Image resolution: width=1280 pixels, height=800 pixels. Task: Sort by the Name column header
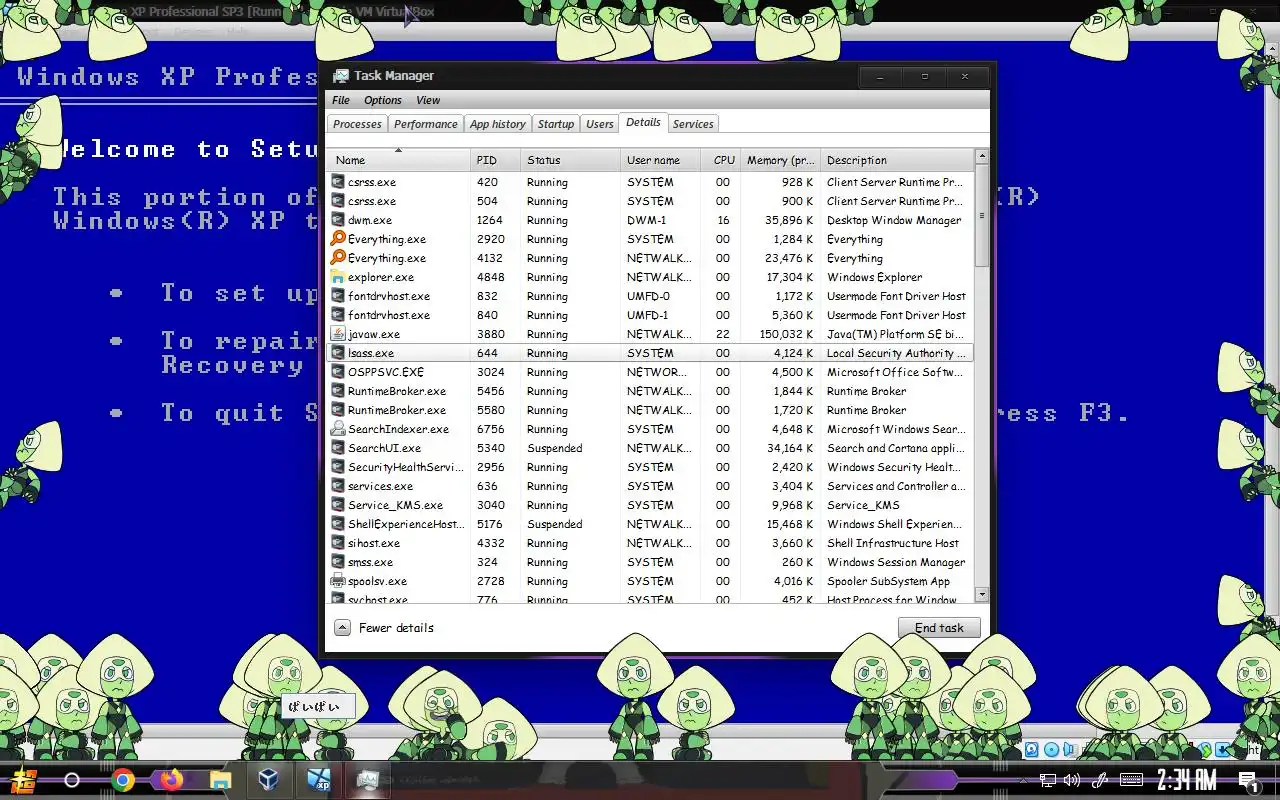[398, 160]
